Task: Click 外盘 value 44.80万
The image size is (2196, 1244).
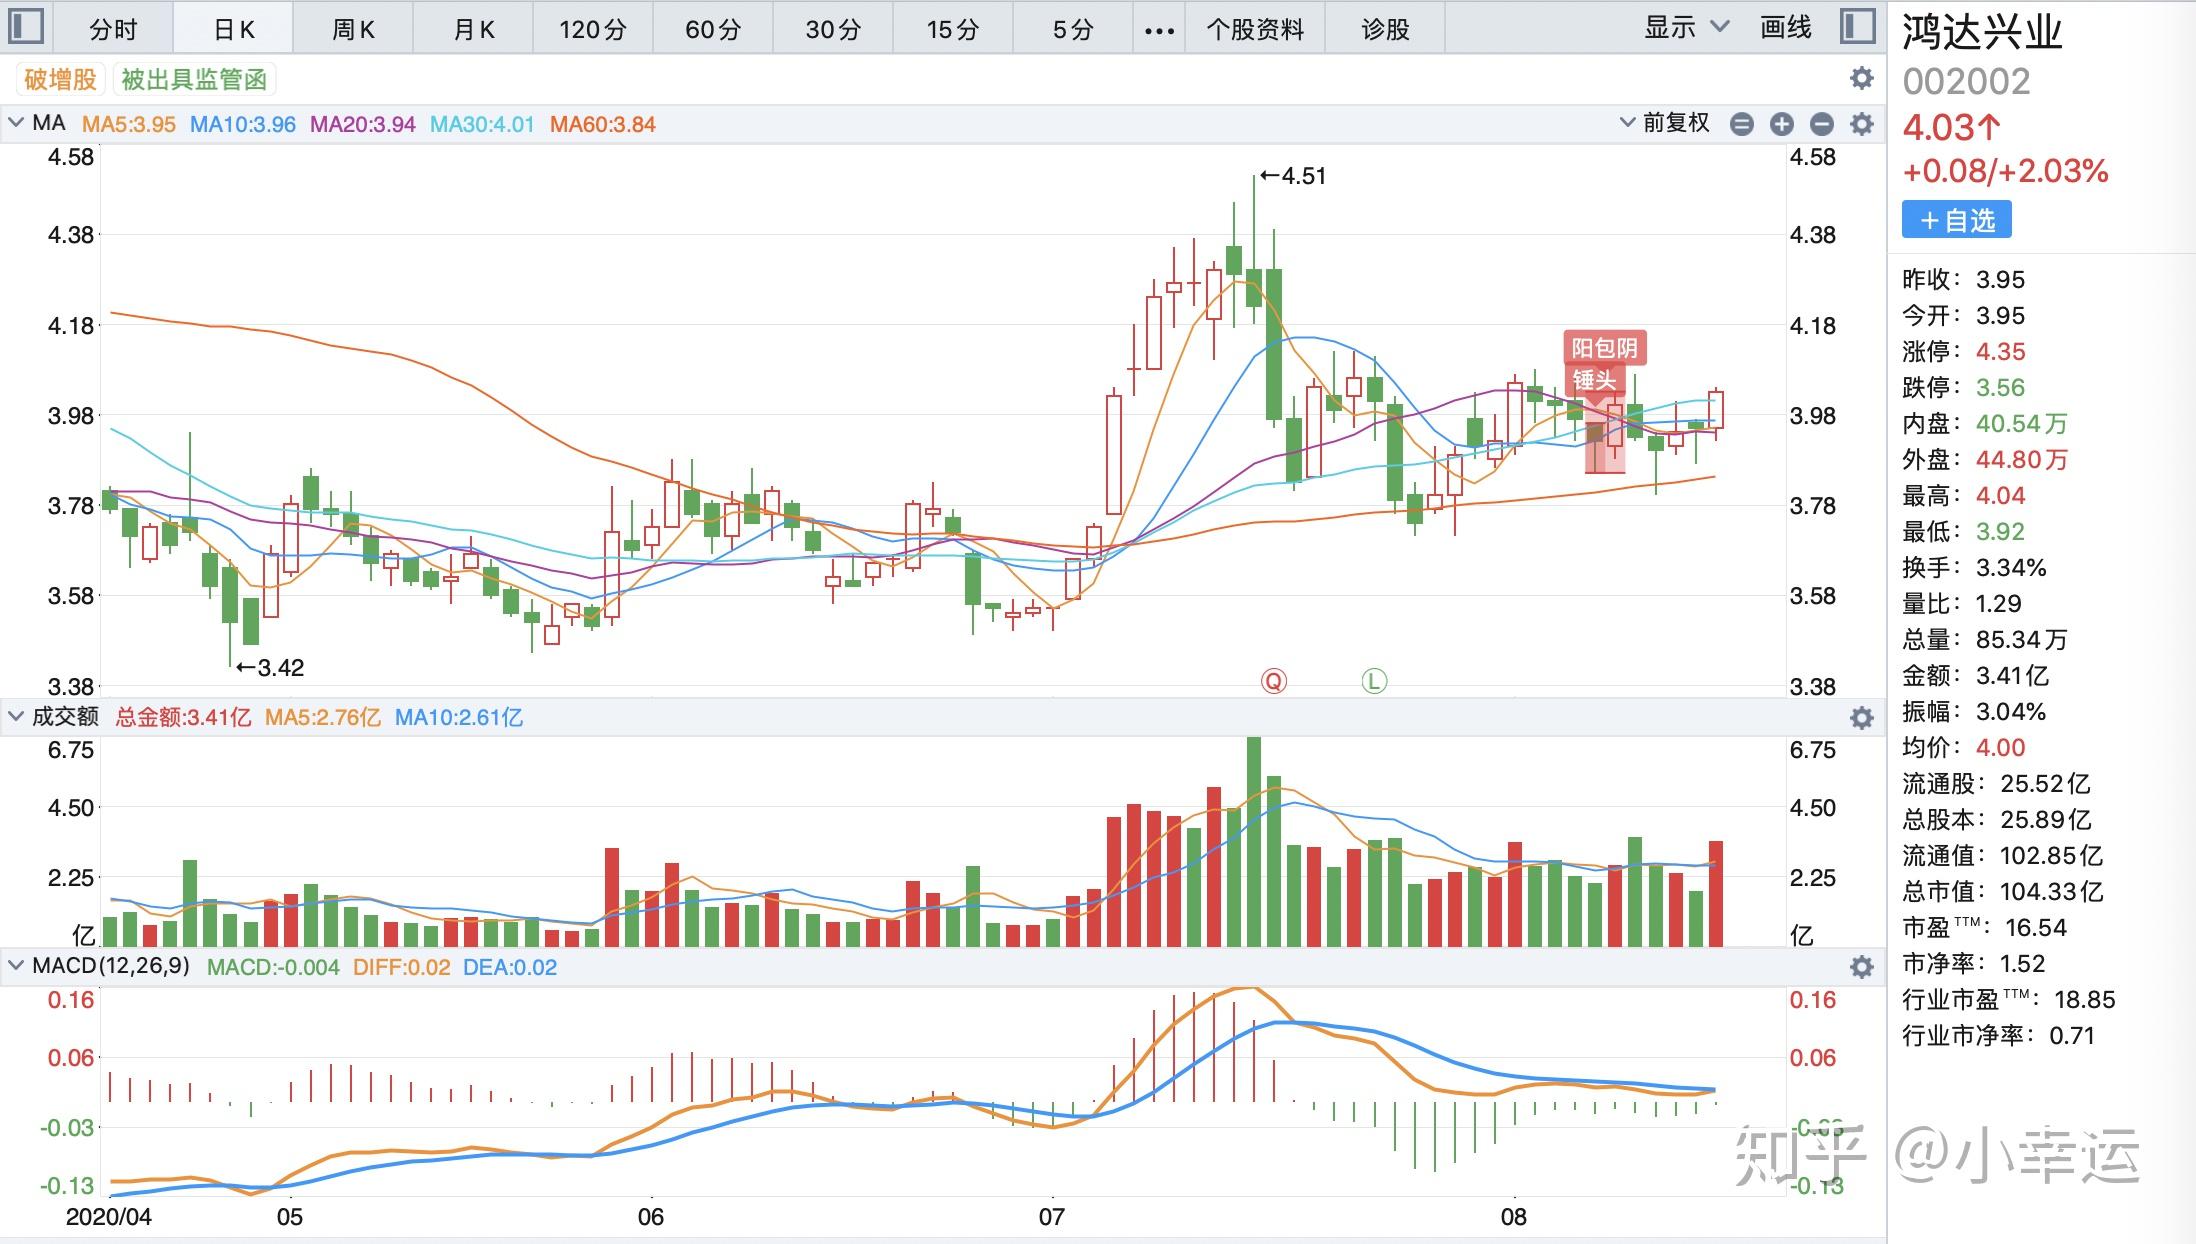Action: click(2022, 460)
